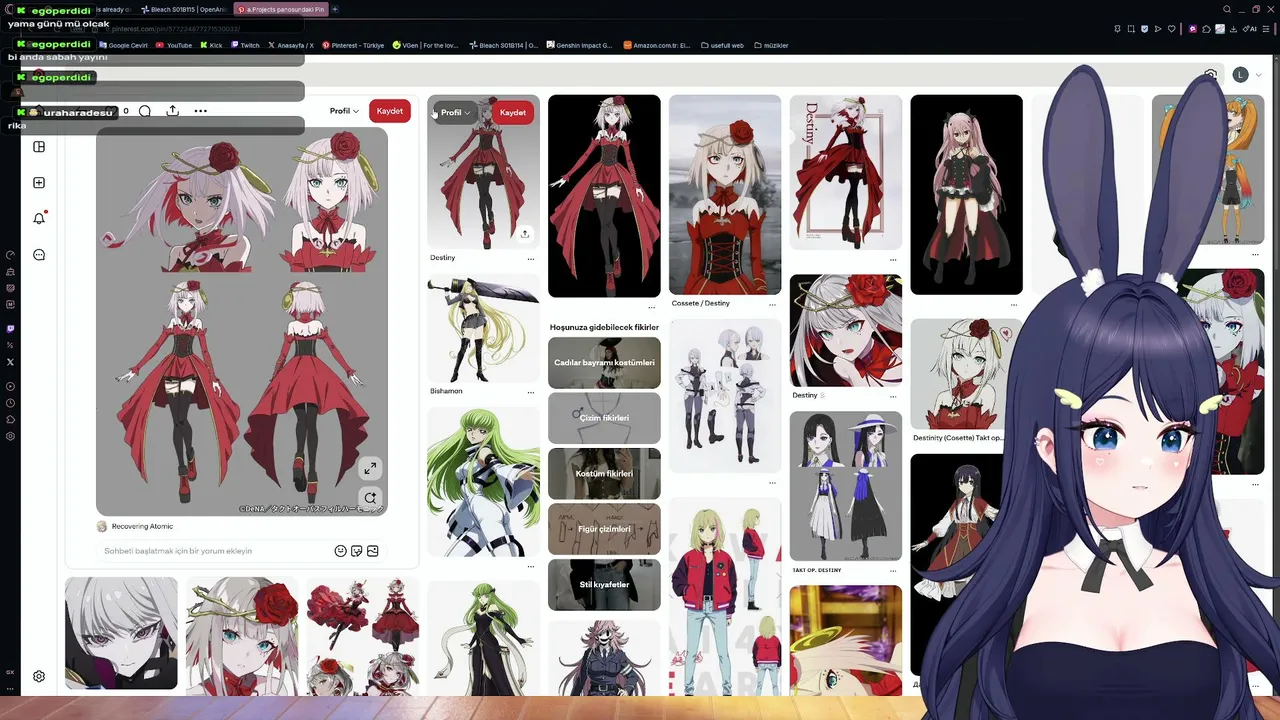
Task: Open VGen bookmark
Action: (x=426, y=45)
